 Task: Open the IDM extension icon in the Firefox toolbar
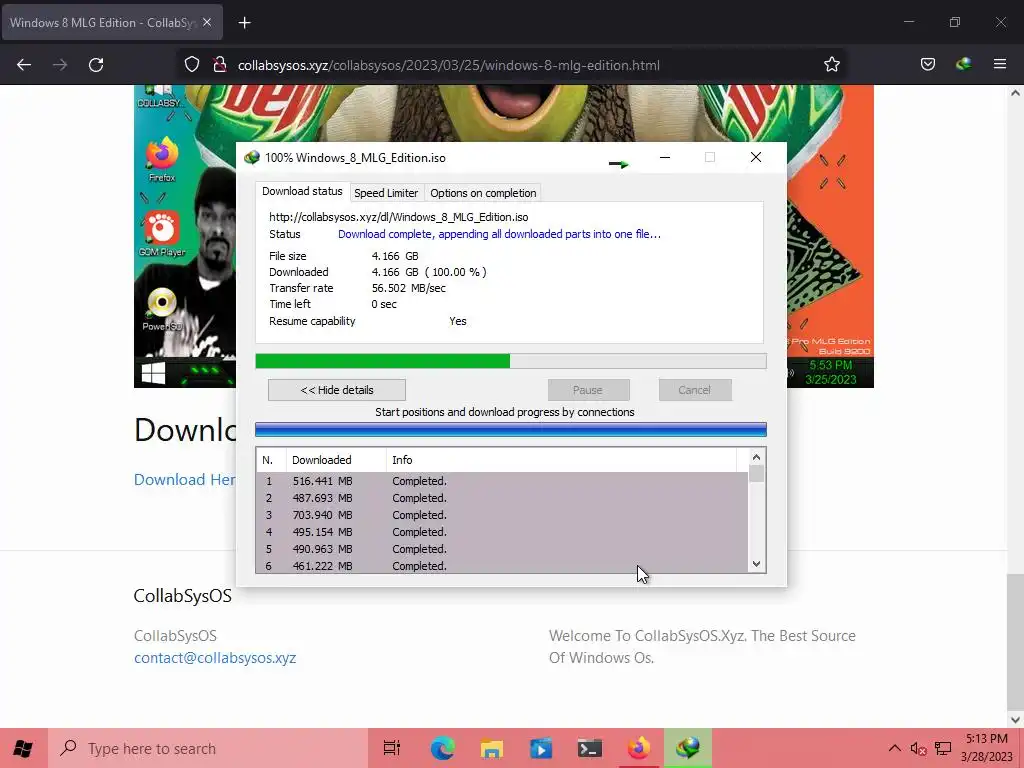click(963, 65)
